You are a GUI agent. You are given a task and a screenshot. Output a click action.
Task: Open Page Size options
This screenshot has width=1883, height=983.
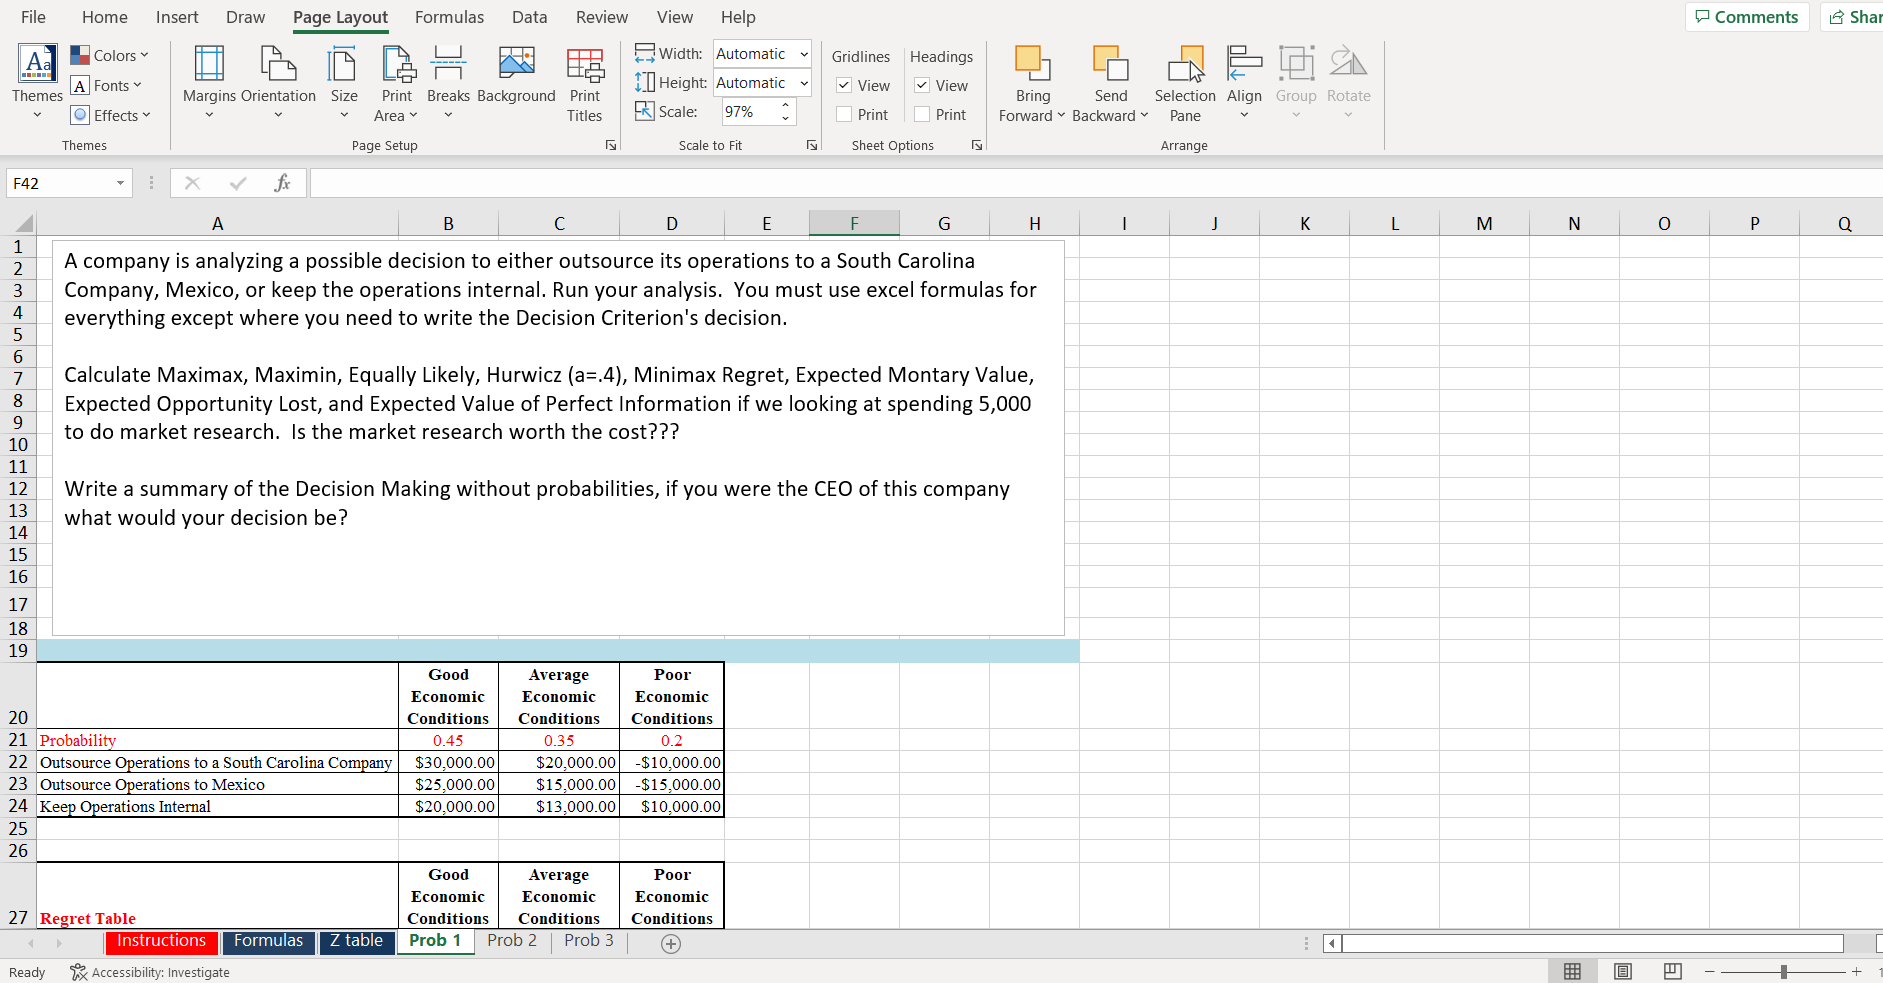pyautogui.click(x=344, y=84)
